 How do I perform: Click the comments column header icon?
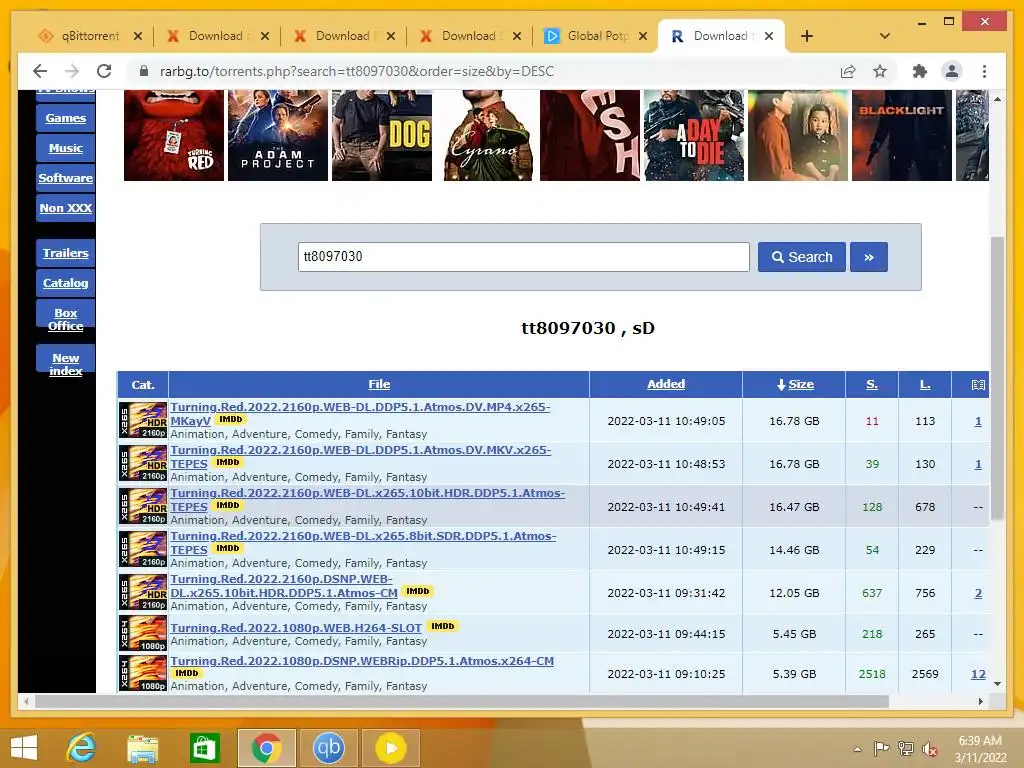(978, 385)
